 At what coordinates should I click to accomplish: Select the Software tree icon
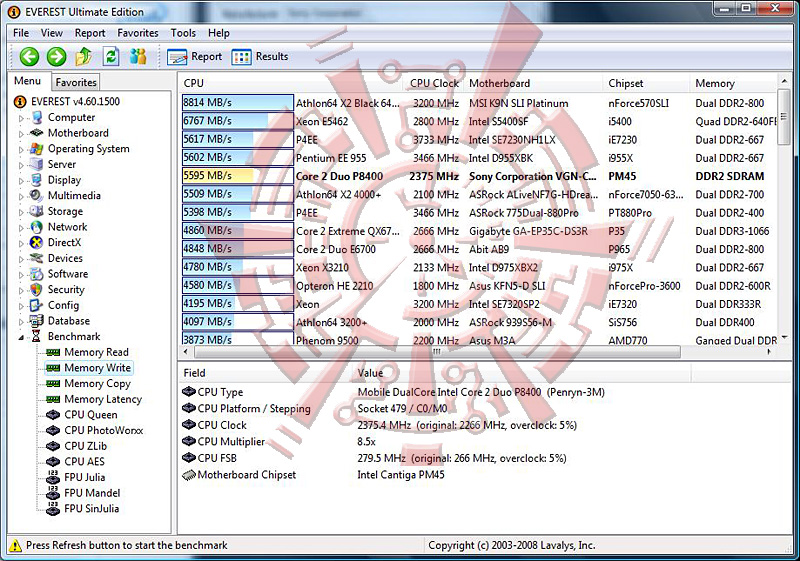tap(37, 274)
